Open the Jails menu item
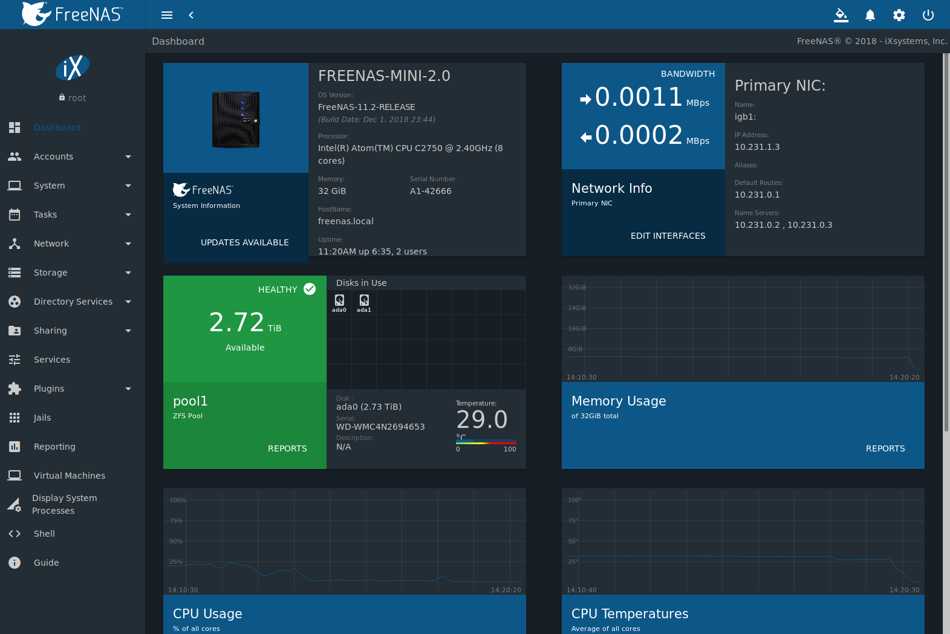 click(x=72, y=418)
